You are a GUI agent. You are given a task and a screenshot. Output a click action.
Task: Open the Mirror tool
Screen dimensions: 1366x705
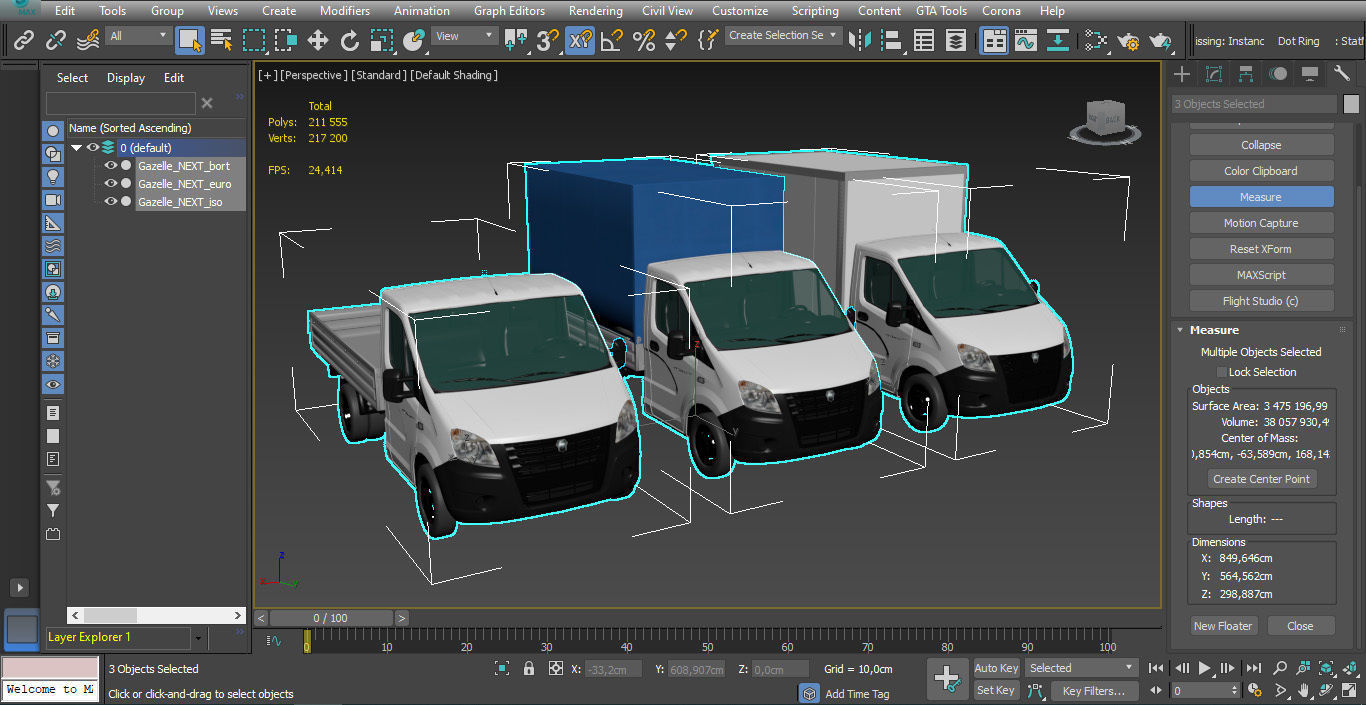click(859, 40)
